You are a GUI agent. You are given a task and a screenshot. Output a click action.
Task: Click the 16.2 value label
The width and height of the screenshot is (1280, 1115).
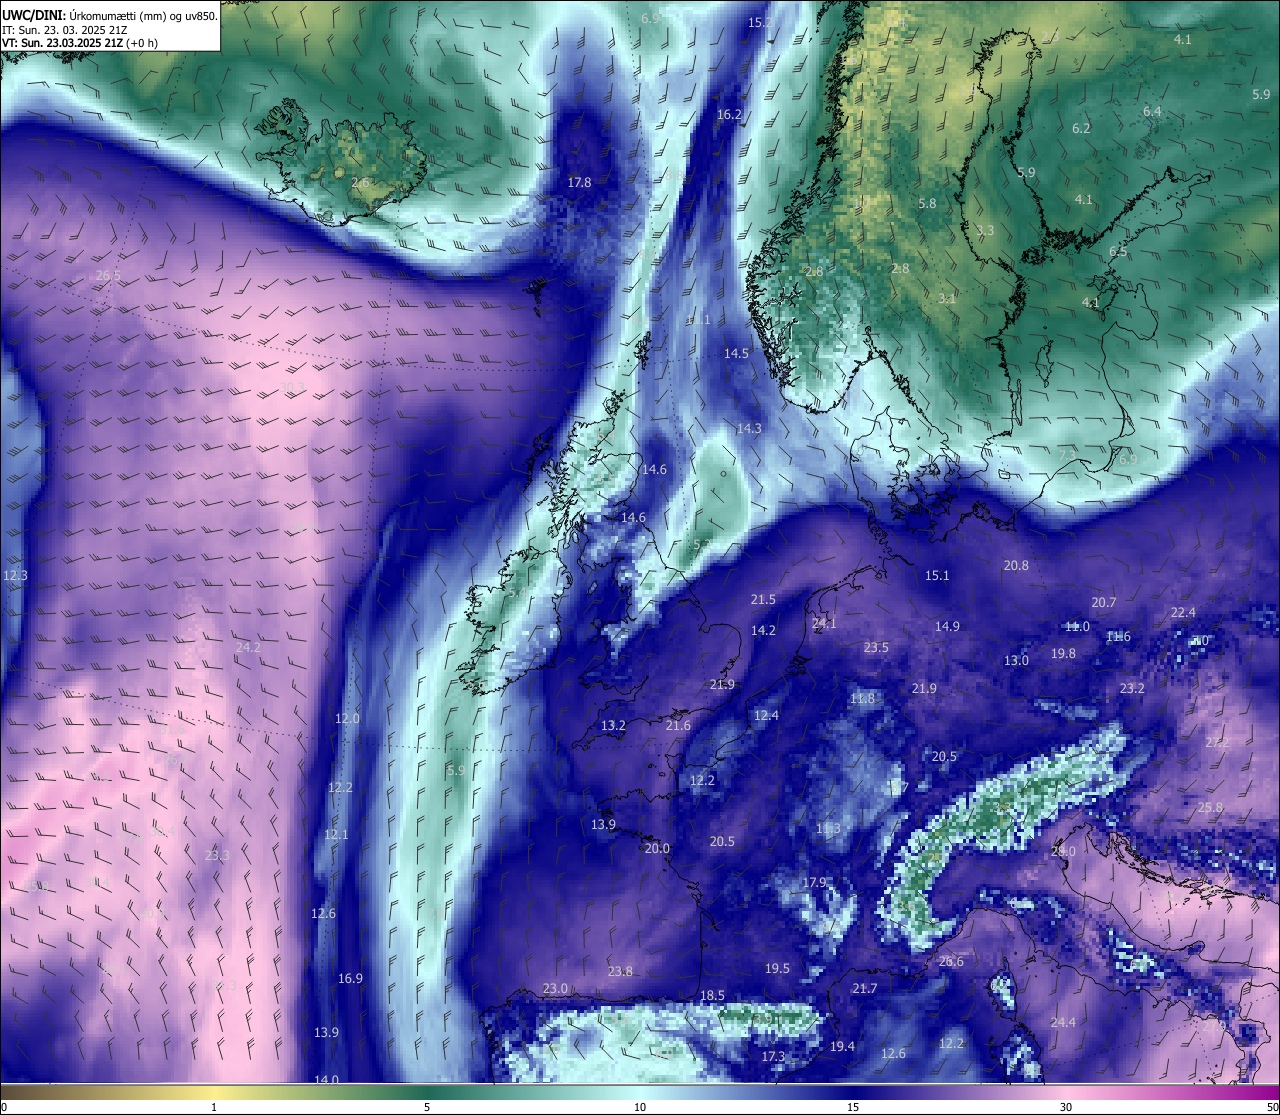(x=729, y=114)
